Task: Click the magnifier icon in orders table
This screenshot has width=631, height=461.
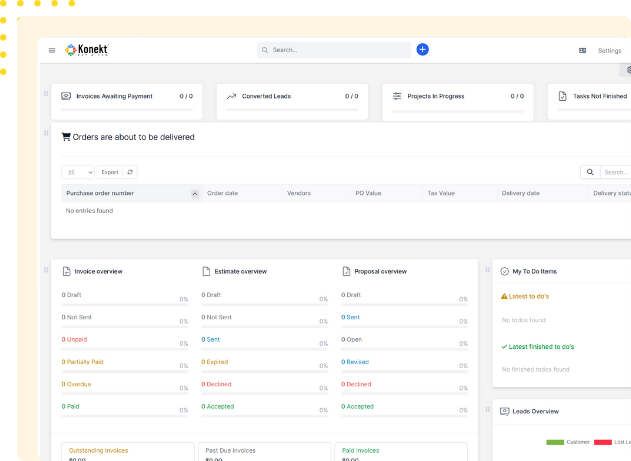Action: click(590, 172)
